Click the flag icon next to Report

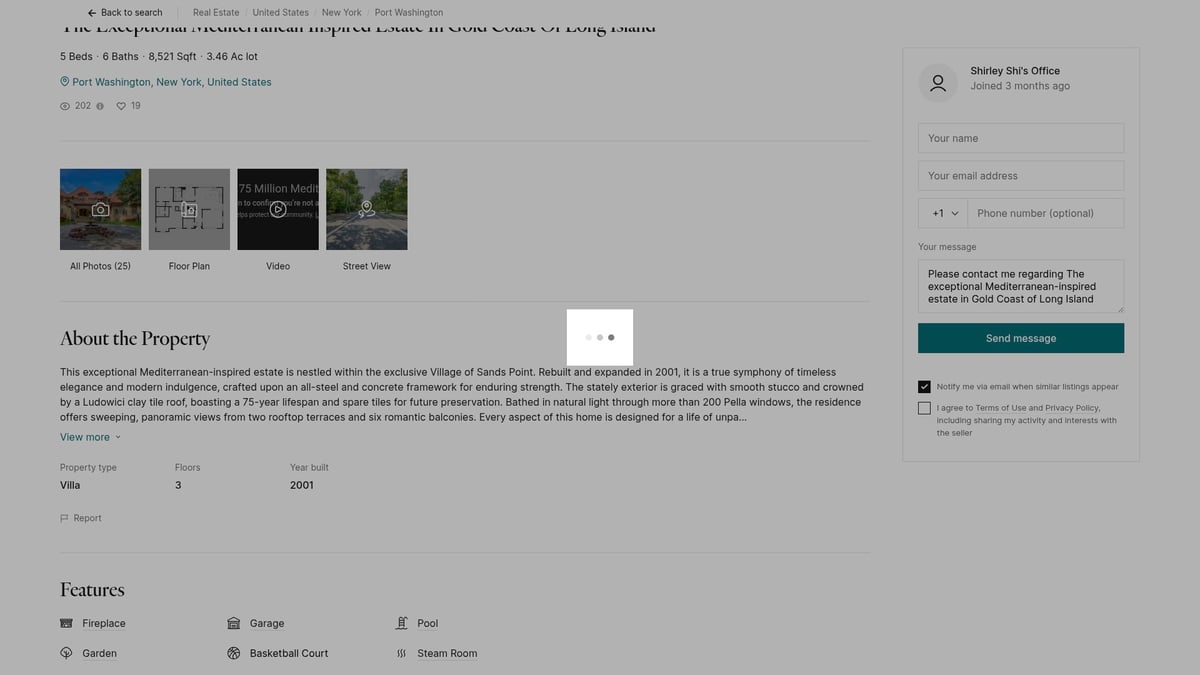(x=65, y=518)
